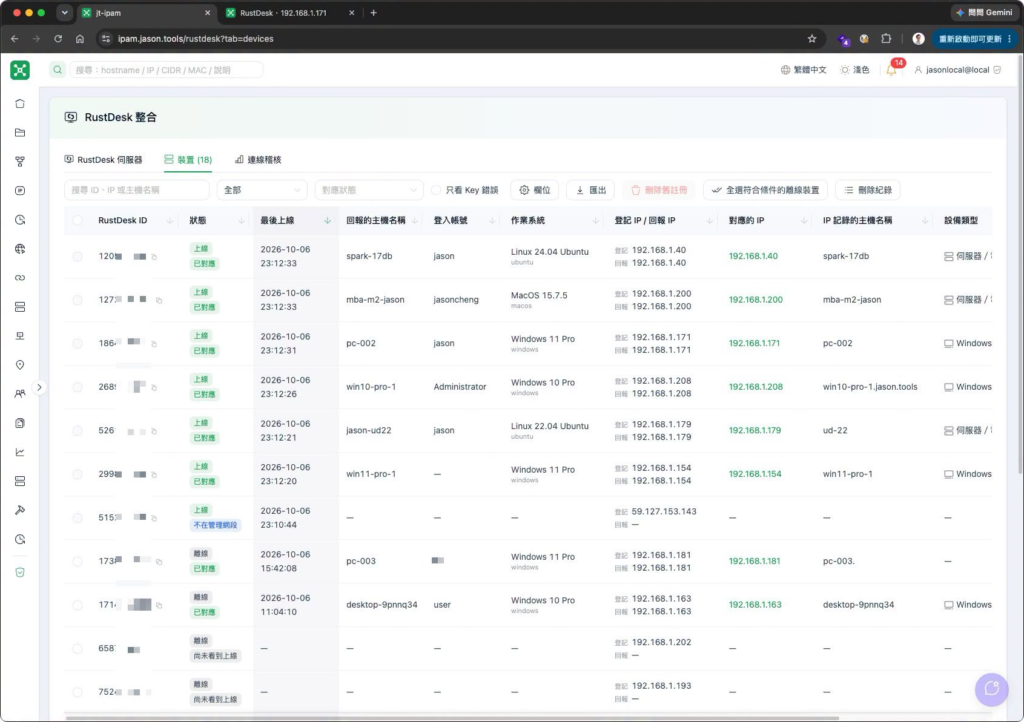1024x722 pixels.
Task: Copy RustDesk ID of spark-17db row
Action: click(x=155, y=257)
